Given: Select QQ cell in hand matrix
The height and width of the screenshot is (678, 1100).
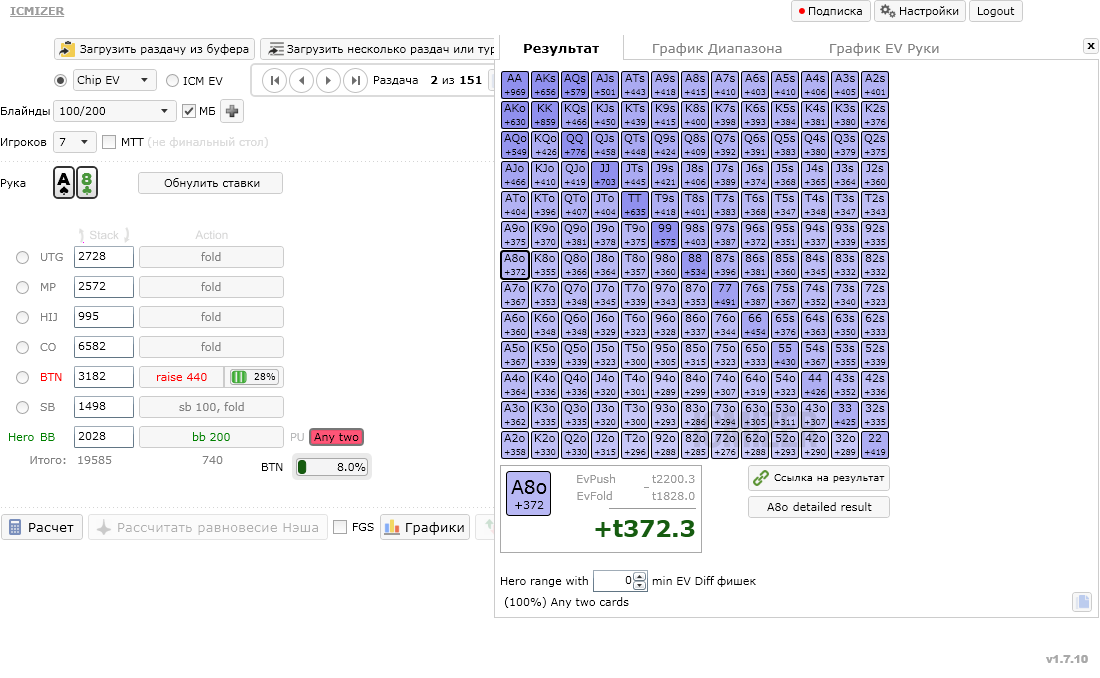Looking at the screenshot, I should tap(575, 145).
